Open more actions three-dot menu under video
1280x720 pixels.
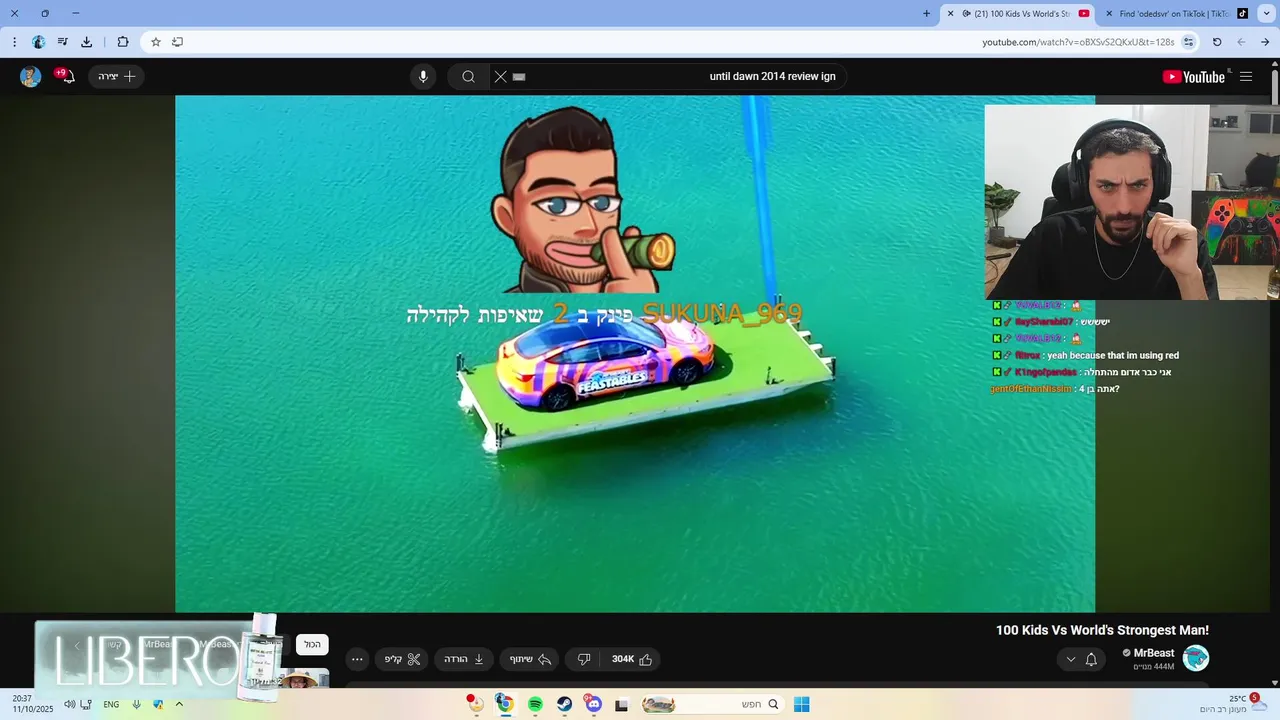coord(357,659)
